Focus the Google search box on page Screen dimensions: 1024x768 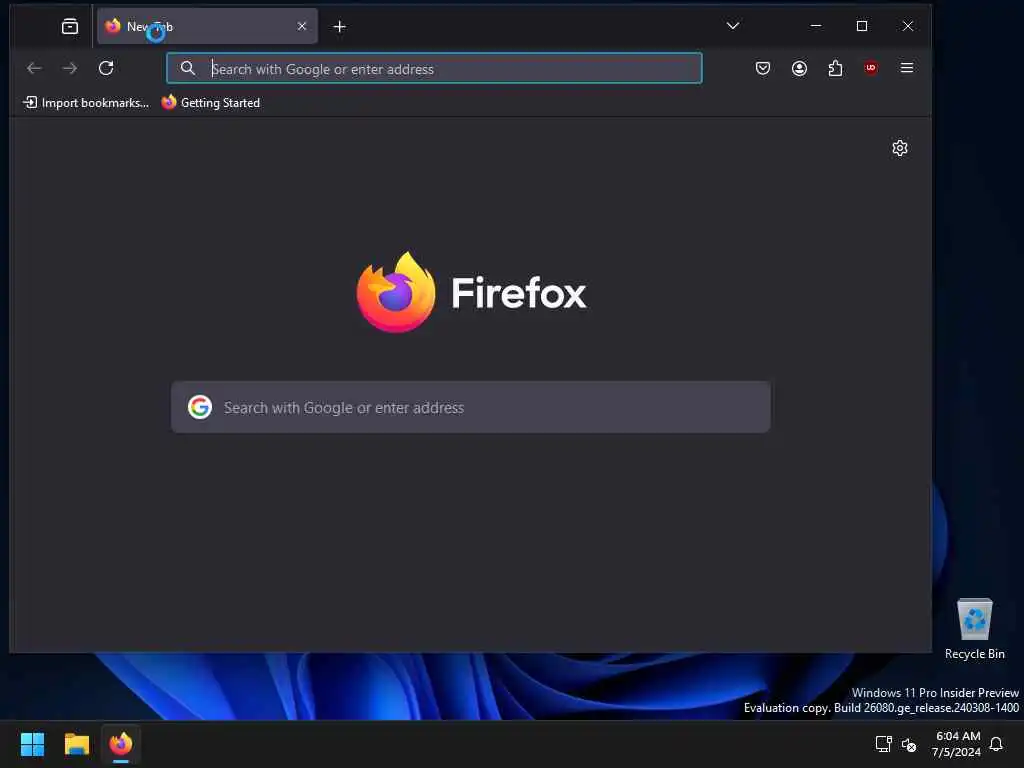pyautogui.click(x=471, y=407)
